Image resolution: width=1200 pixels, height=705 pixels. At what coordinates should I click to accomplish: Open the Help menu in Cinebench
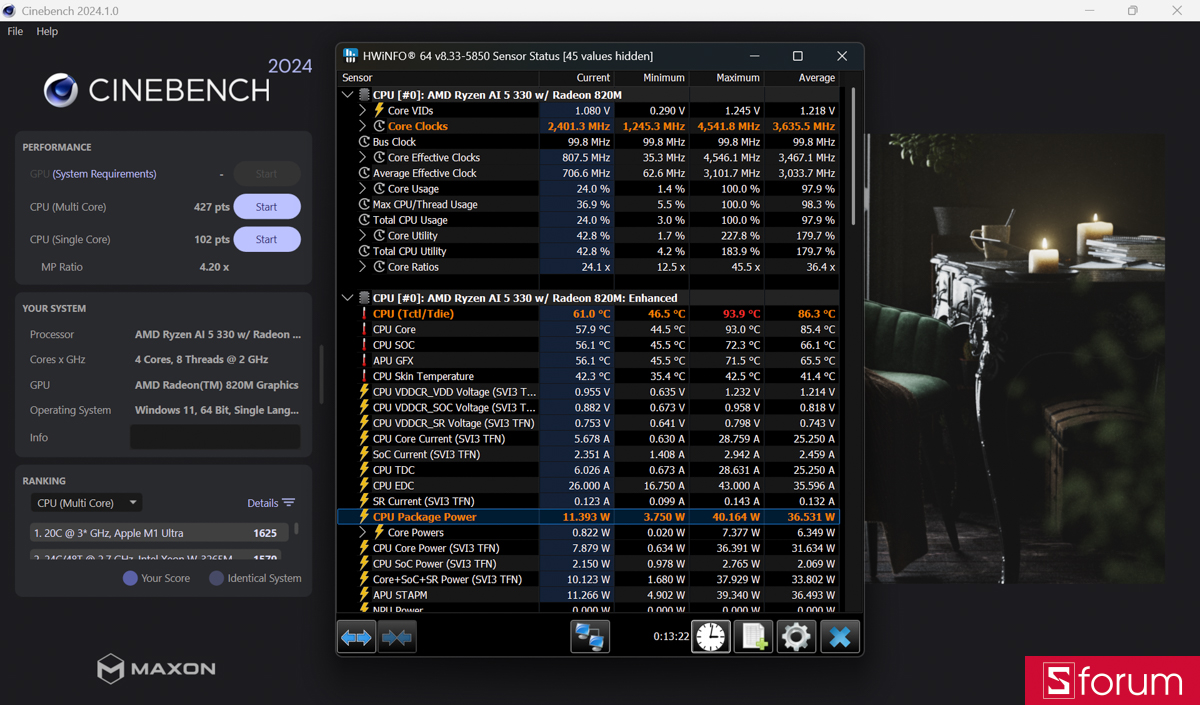(46, 31)
